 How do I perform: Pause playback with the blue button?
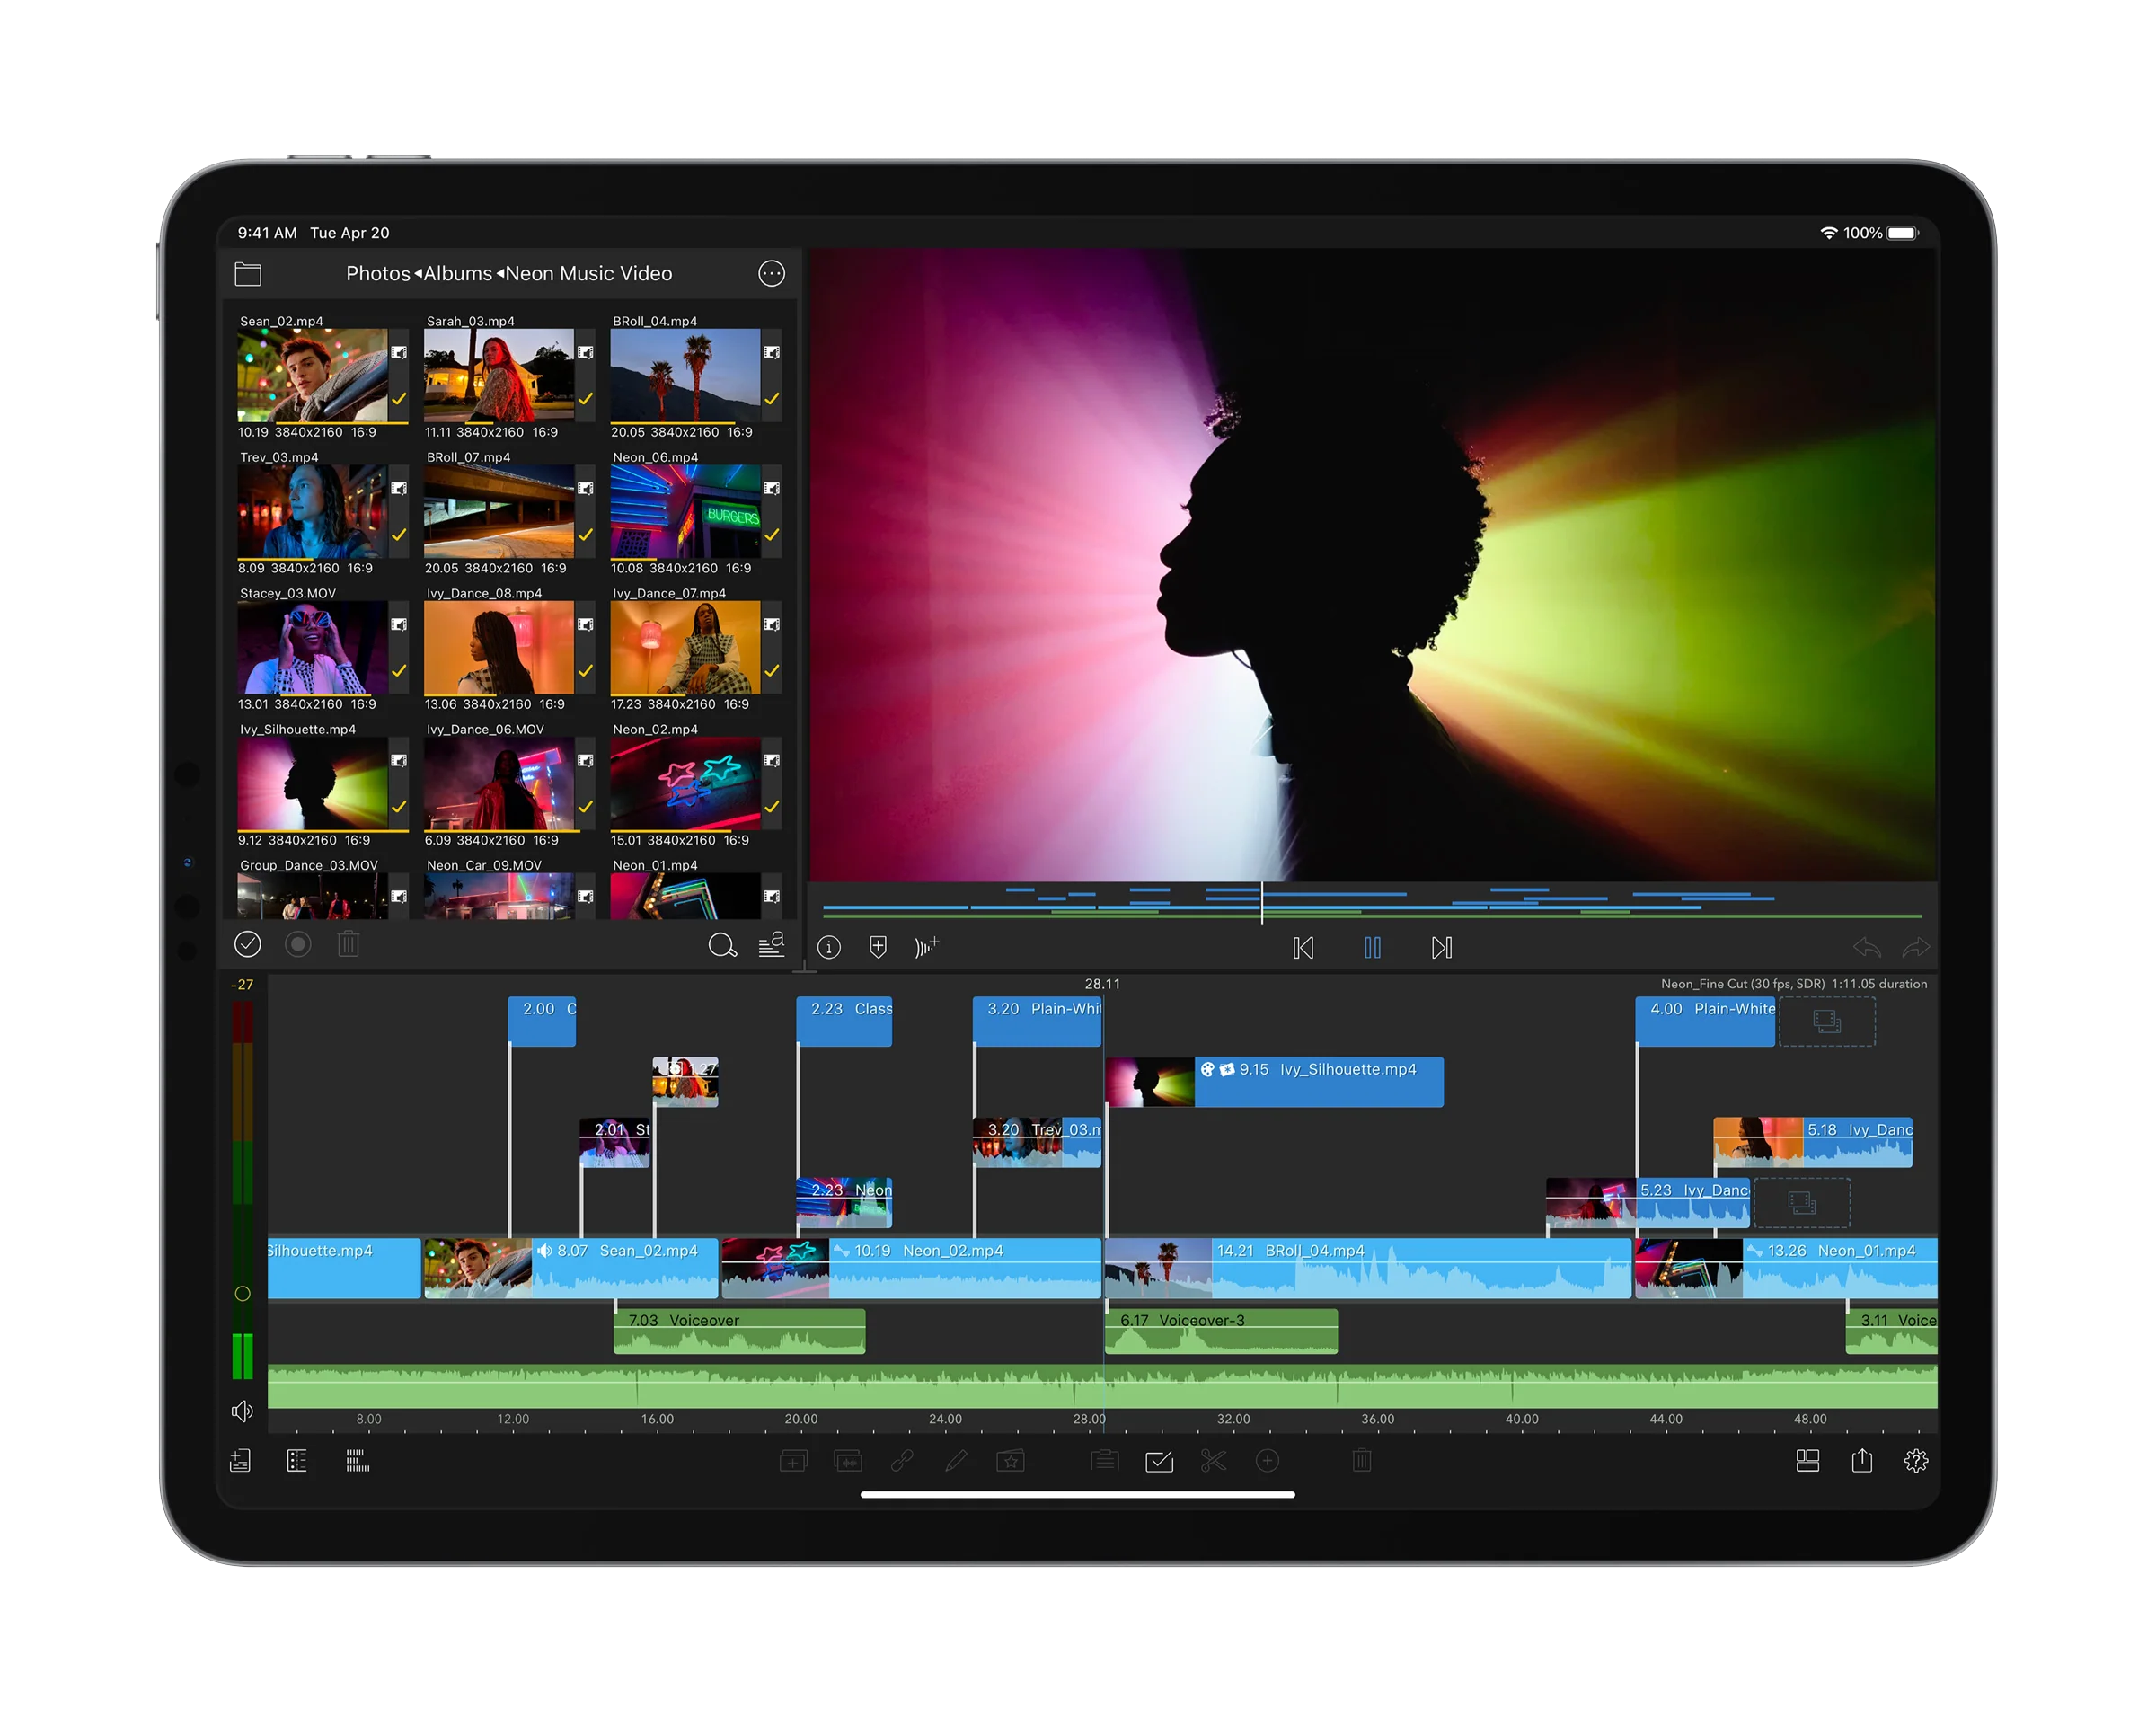pyautogui.click(x=1372, y=947)
